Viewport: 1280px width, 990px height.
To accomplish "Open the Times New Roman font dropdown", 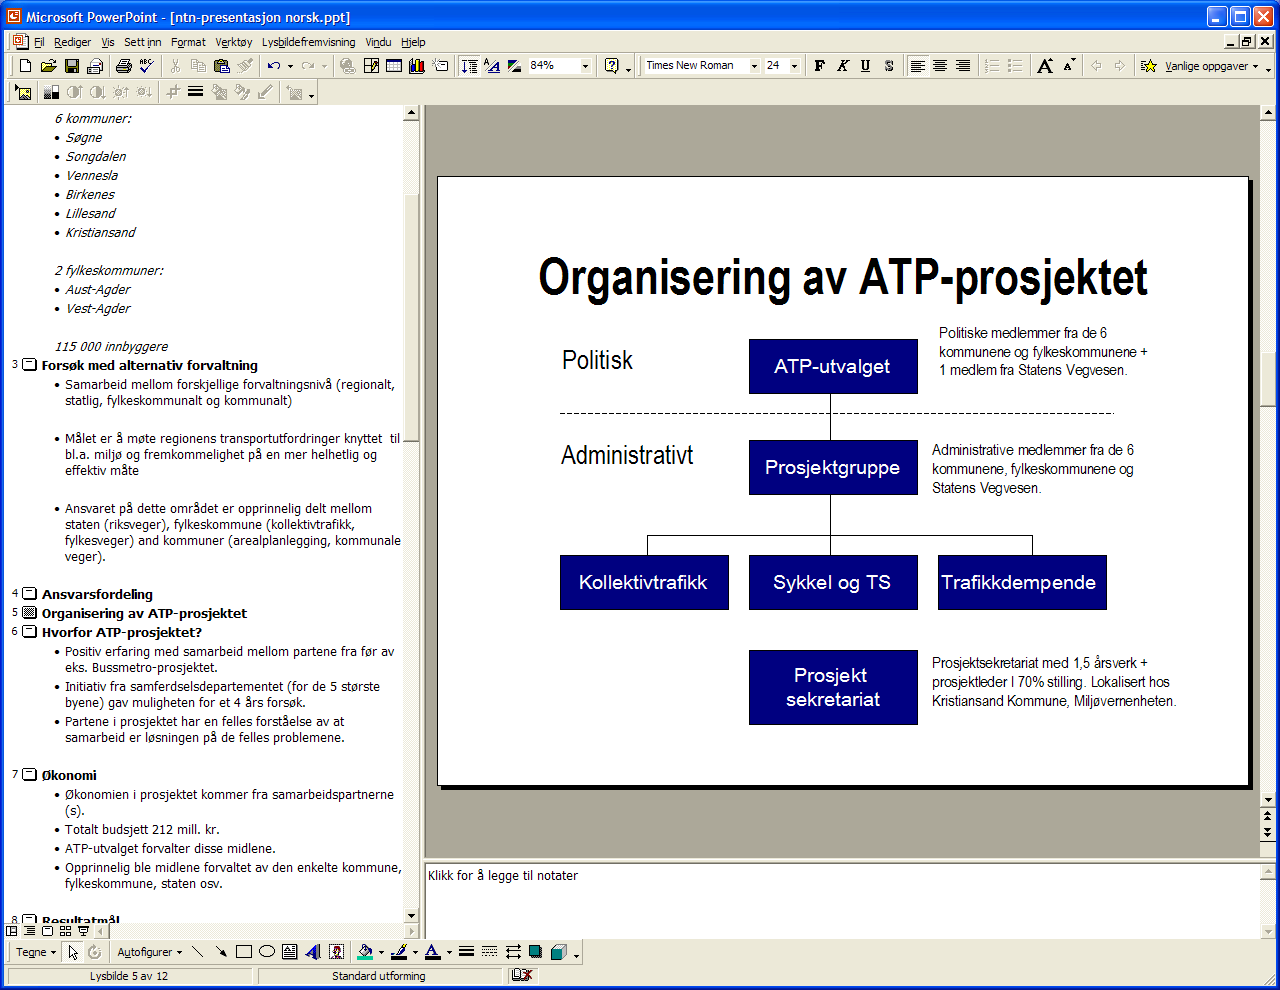I will tap(754, 66).
